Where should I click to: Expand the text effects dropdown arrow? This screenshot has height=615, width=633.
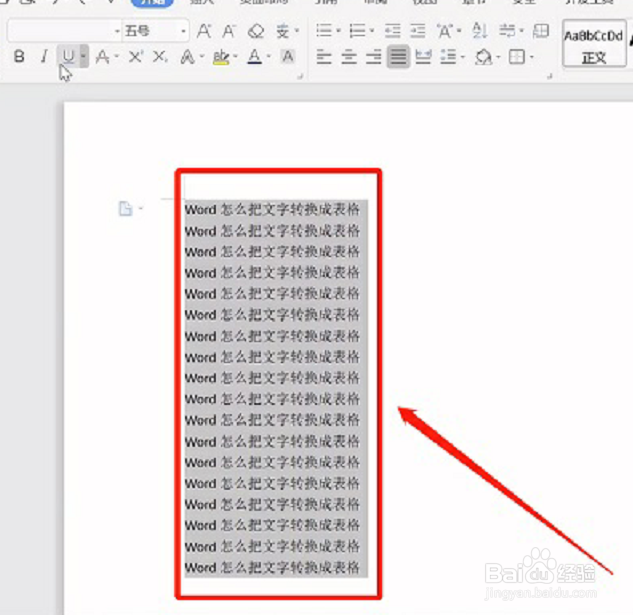click(202, 56)
